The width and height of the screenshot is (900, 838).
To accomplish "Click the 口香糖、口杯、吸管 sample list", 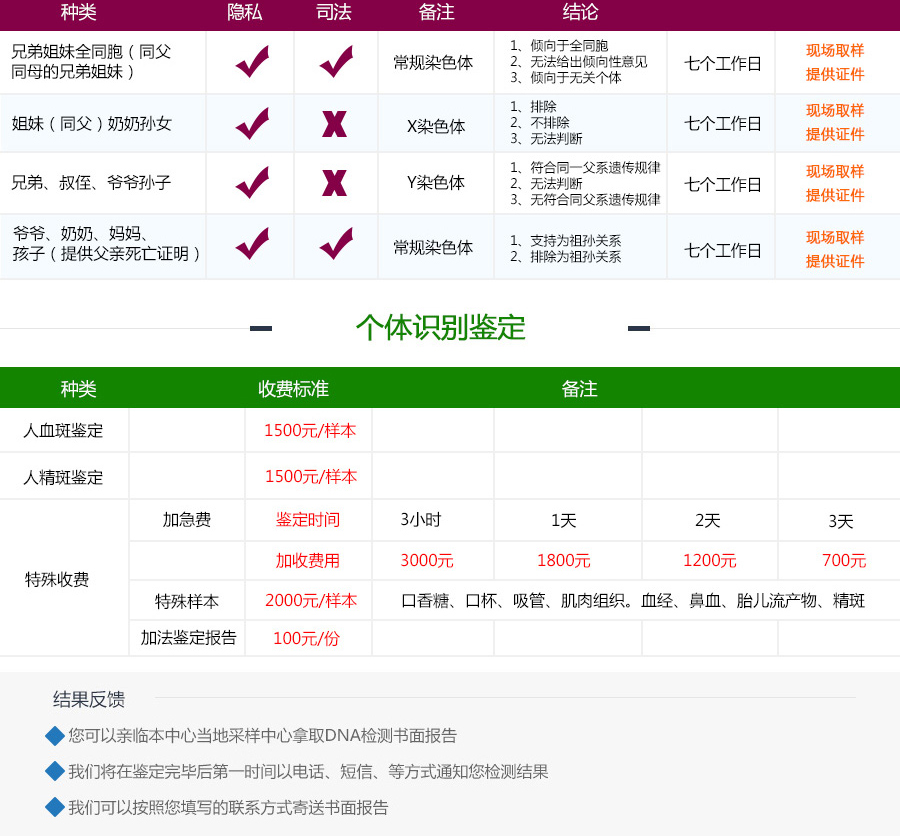I will click(x=633, y=600).
